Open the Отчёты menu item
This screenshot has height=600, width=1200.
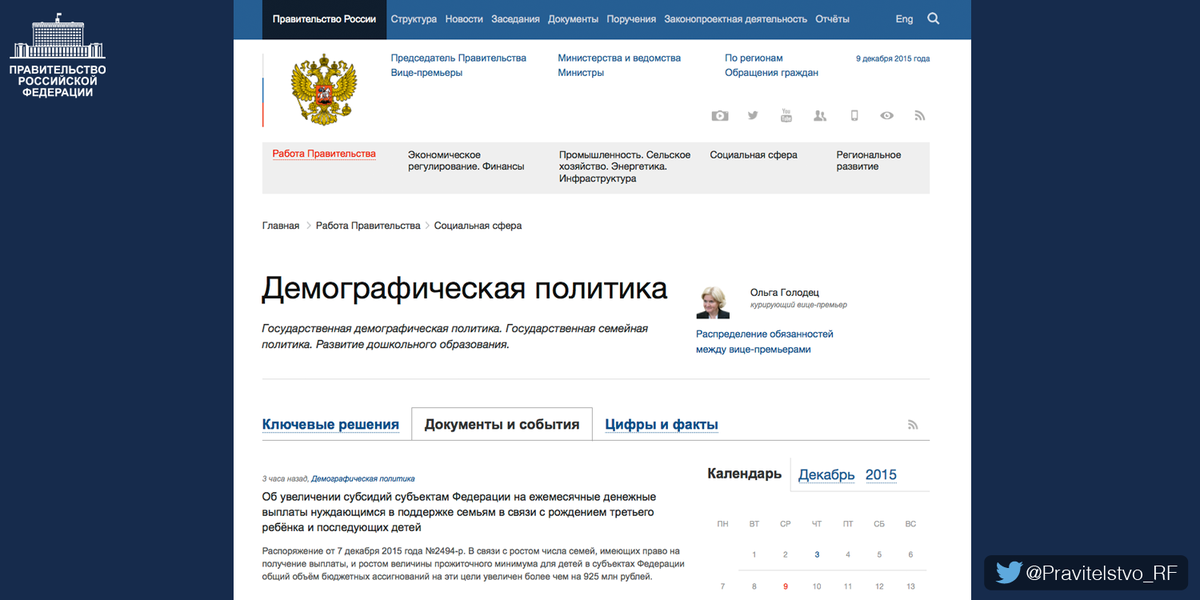pyautogui.click(x=832, y=19)
